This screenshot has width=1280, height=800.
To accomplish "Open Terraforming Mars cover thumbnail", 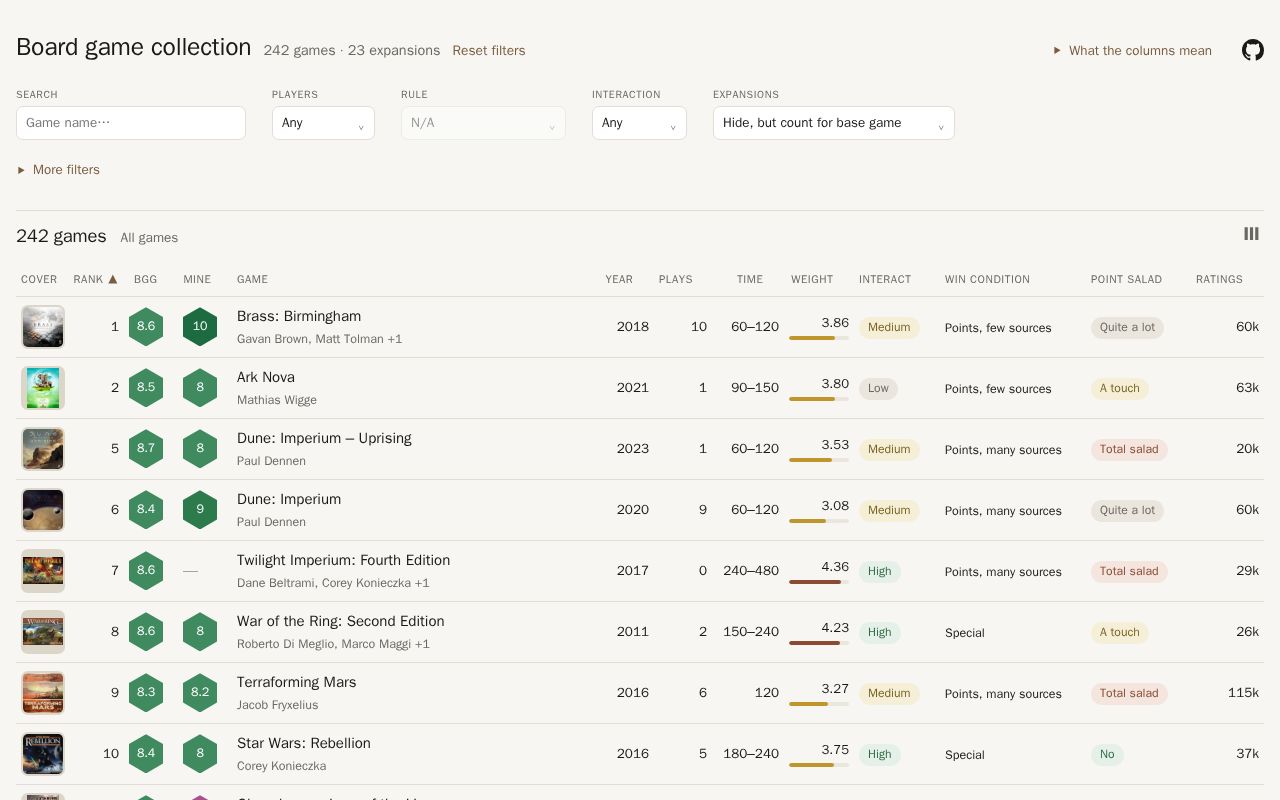I will click(43, 693).
